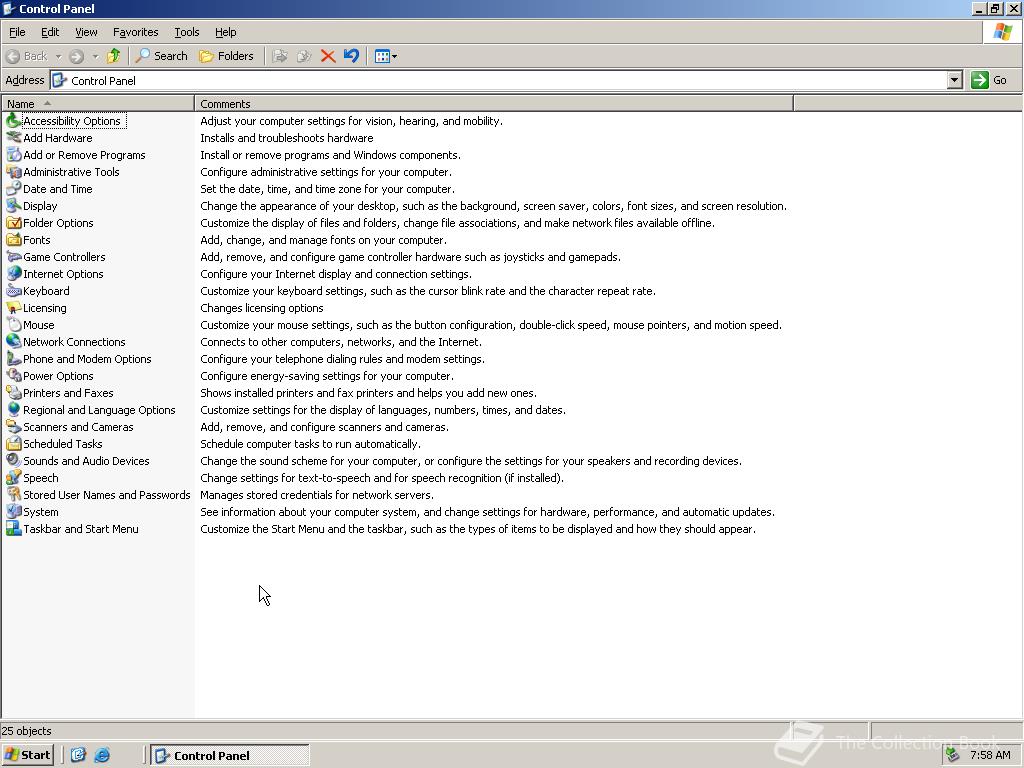The width and height of the screenshot is (1024, 768).
Task: Open the Accessibility Options icon
Action: coord(13,121)
